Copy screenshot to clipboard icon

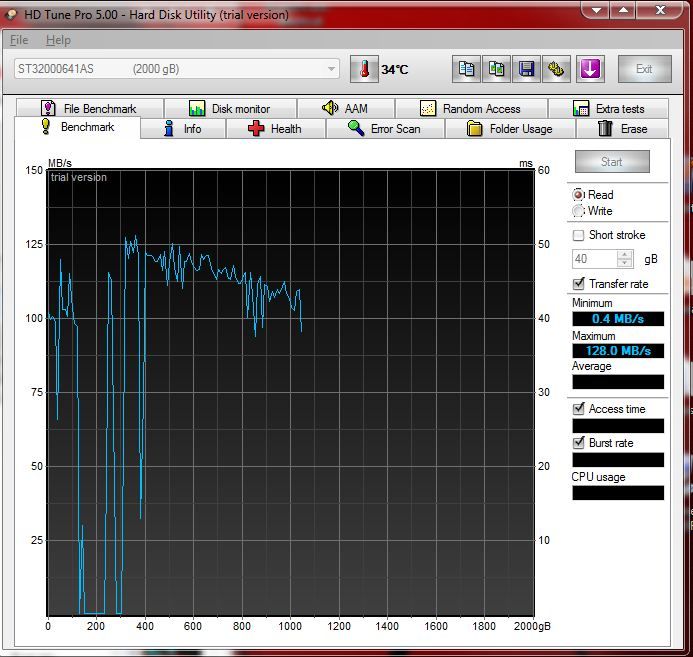click(x=496, y=69)
